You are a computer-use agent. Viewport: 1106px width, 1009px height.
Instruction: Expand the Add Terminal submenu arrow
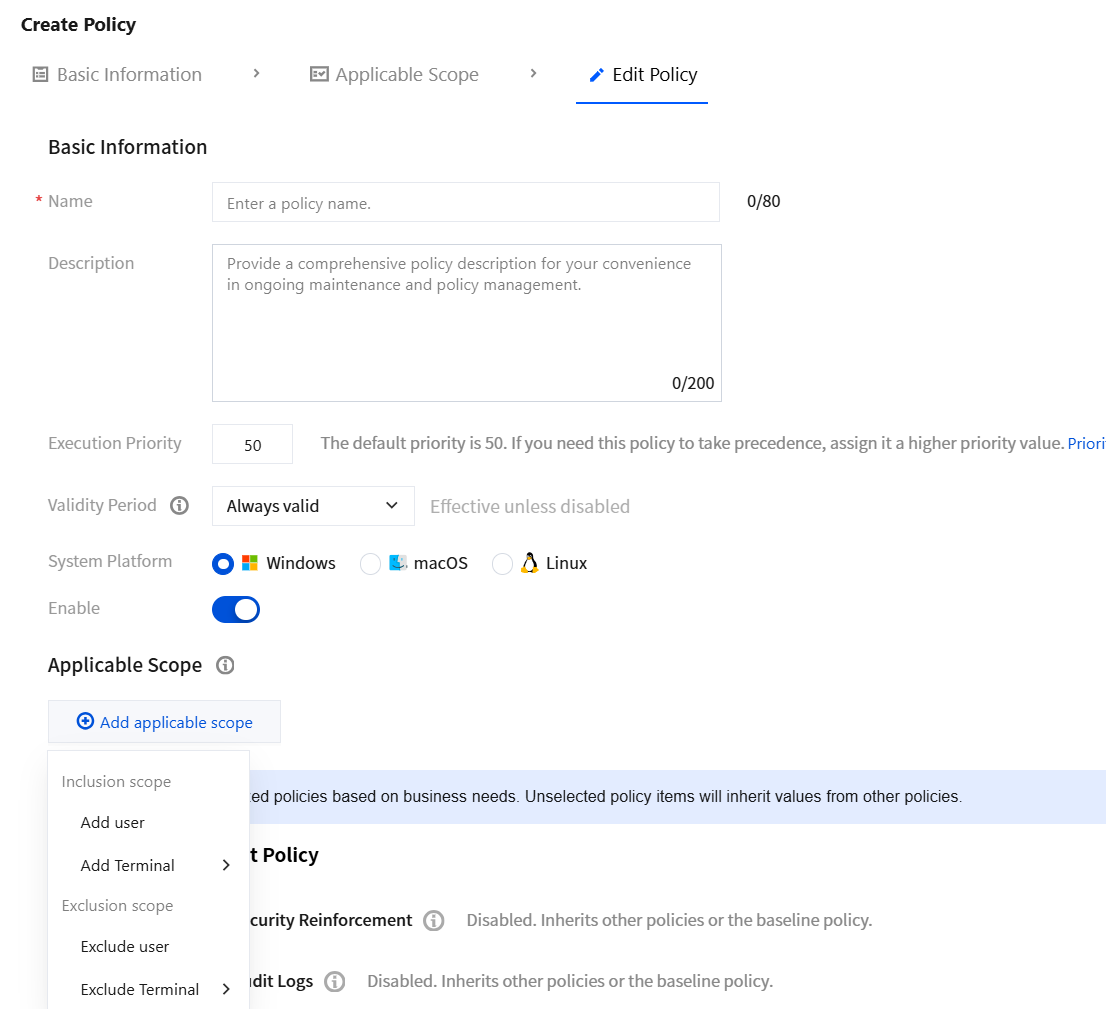226,865
